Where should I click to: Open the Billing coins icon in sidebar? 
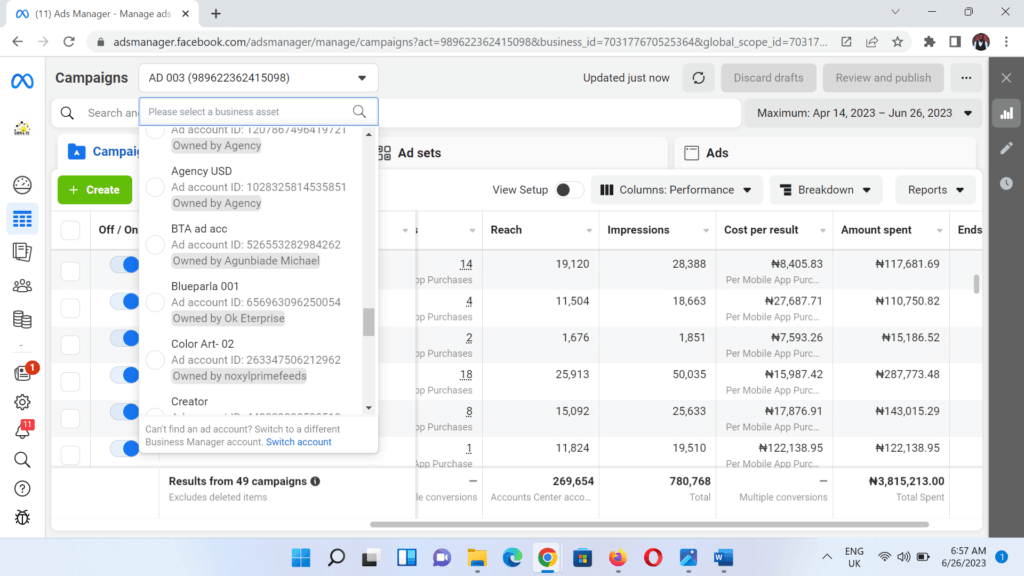(x=22, y=319)
